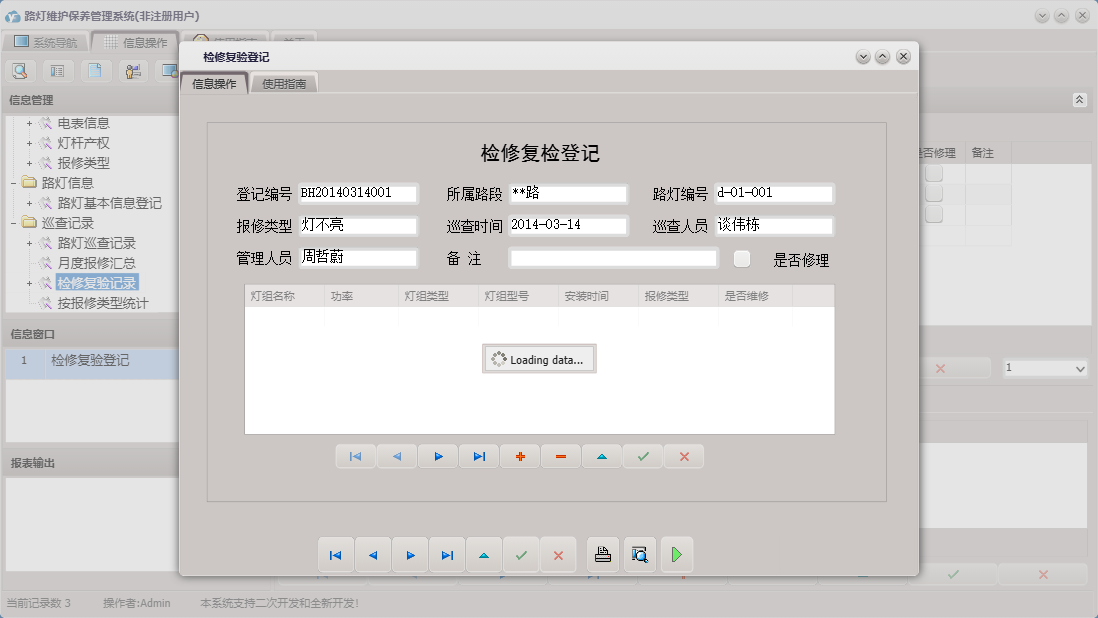The image size is (1098, 618).
Task: Open print preview with the magnifier icon
Action: click(x=640, y=555)
